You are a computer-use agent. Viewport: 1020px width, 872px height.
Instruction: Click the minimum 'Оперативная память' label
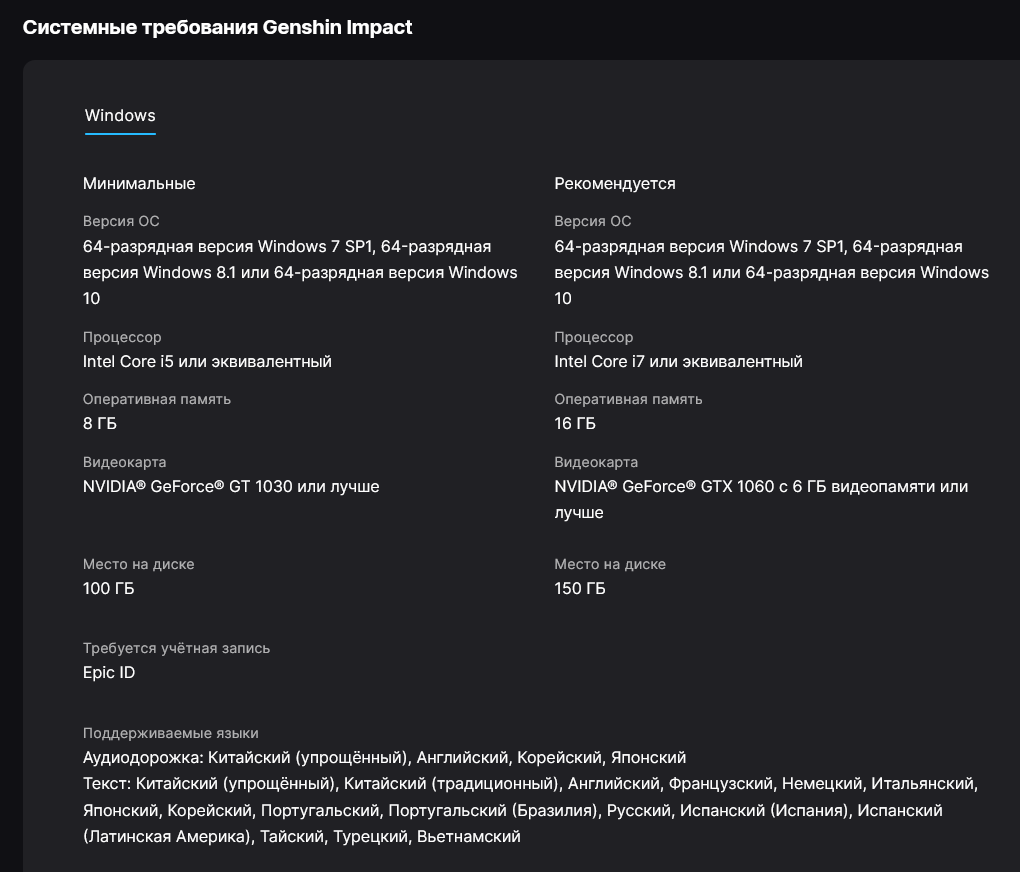[x=156, y=399]
